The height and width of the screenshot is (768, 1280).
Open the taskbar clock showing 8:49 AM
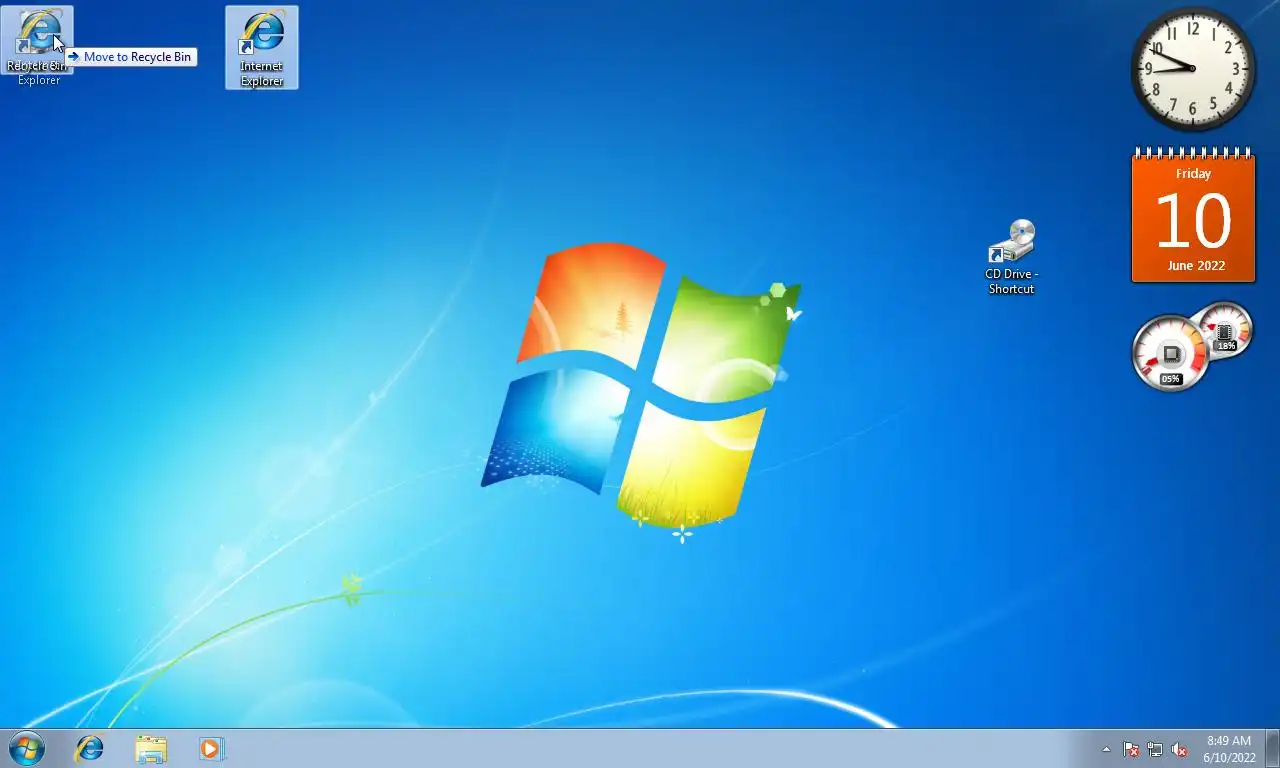[x=1229, y=749]
